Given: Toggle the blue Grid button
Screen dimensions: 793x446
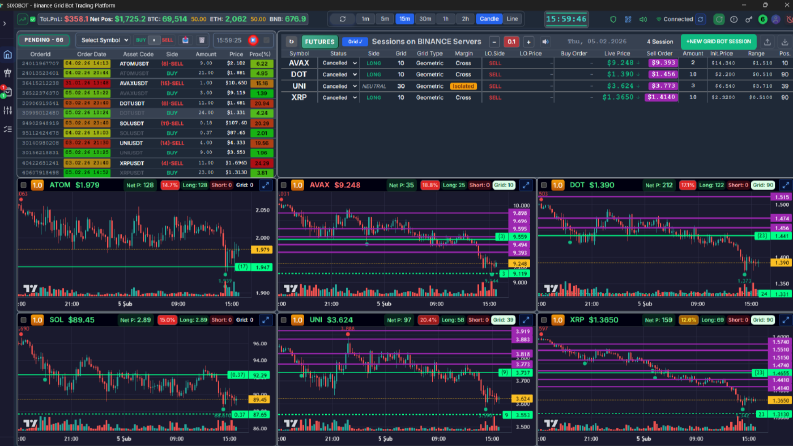Looking at the screenshot, I should point(355,41).
